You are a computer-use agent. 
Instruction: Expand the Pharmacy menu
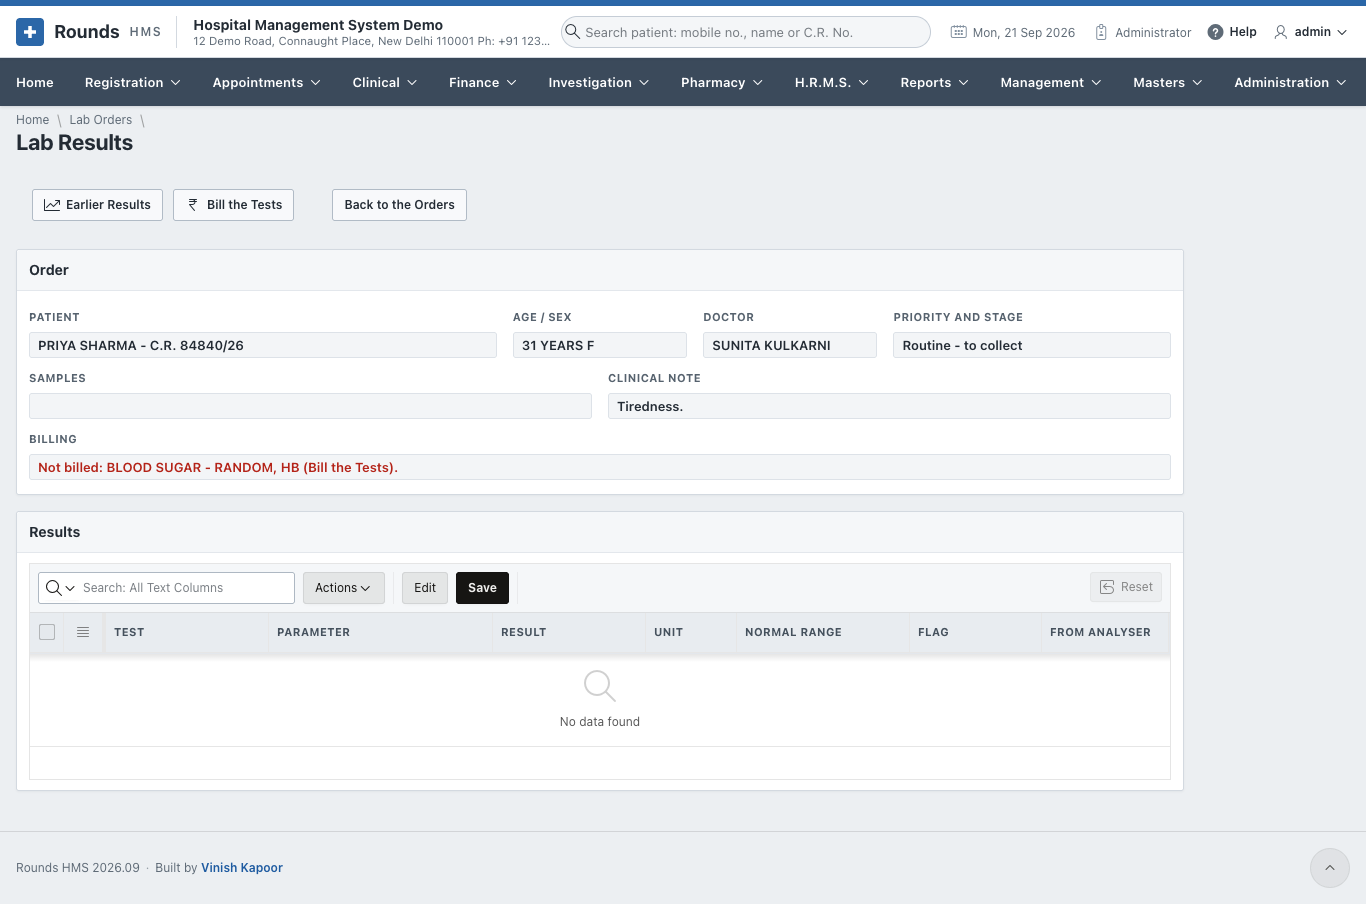coord(722,82)
